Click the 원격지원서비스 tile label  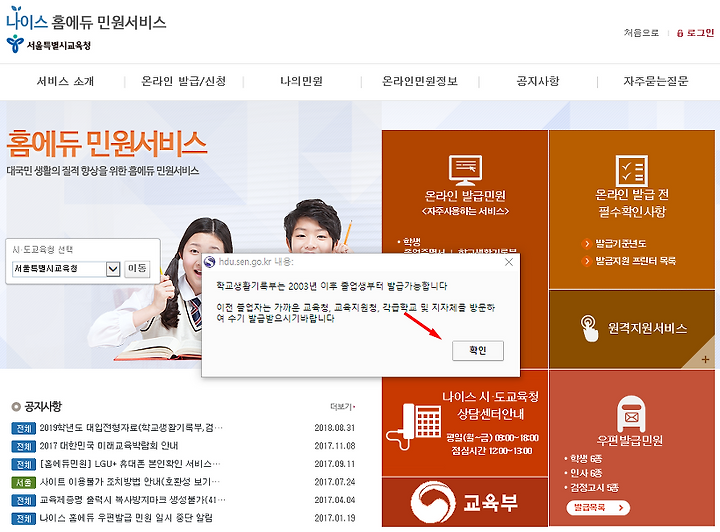[x=647, y=329]
